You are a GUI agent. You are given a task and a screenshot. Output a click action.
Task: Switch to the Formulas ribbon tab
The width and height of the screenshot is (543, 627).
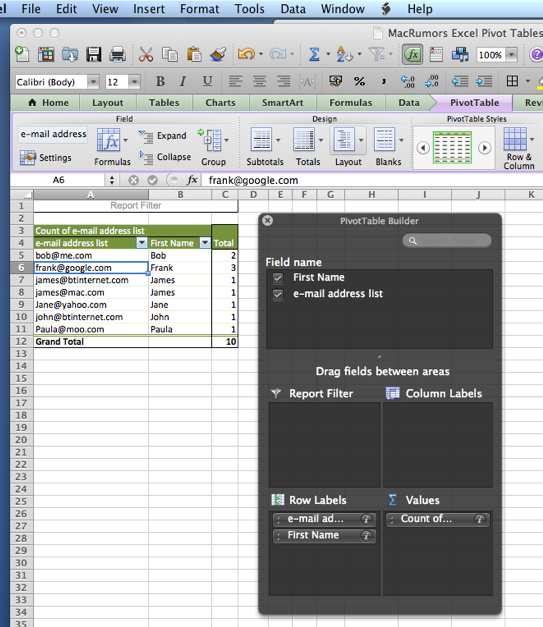(351, 103)
